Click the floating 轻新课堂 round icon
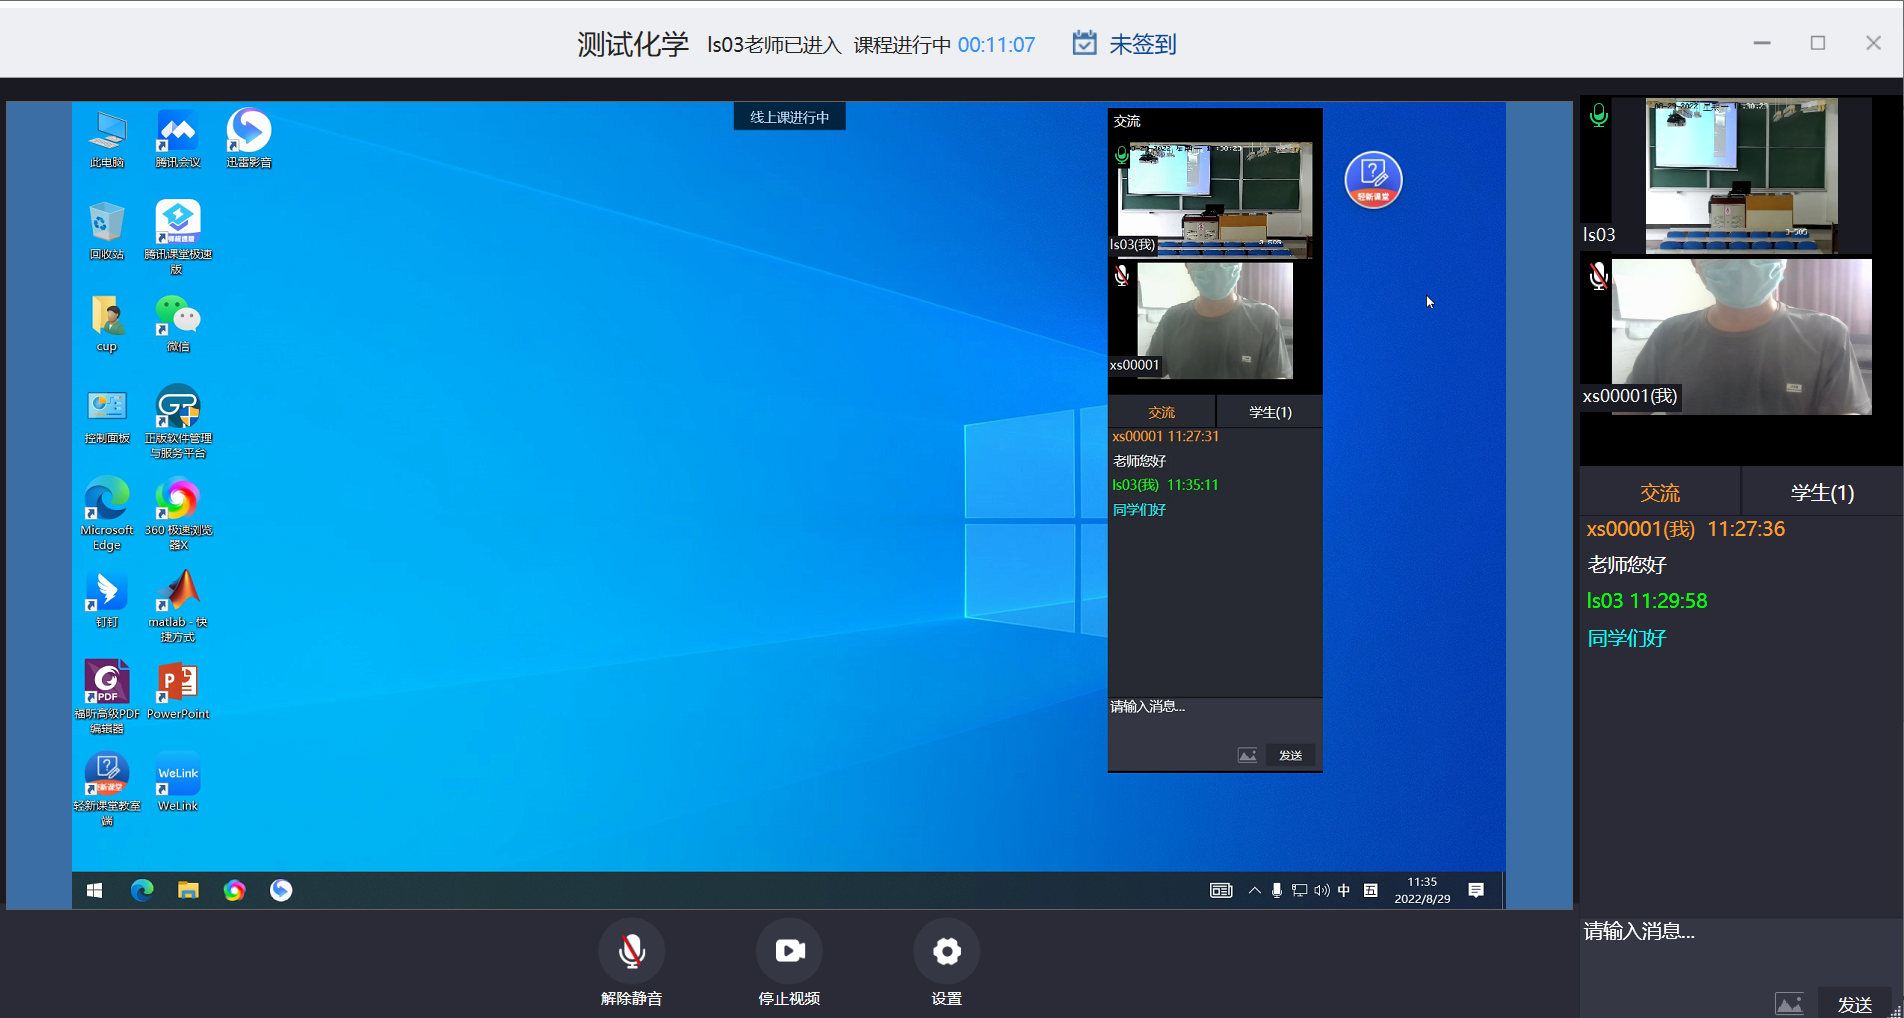 pyautogui.click(x=1373, y=180)
